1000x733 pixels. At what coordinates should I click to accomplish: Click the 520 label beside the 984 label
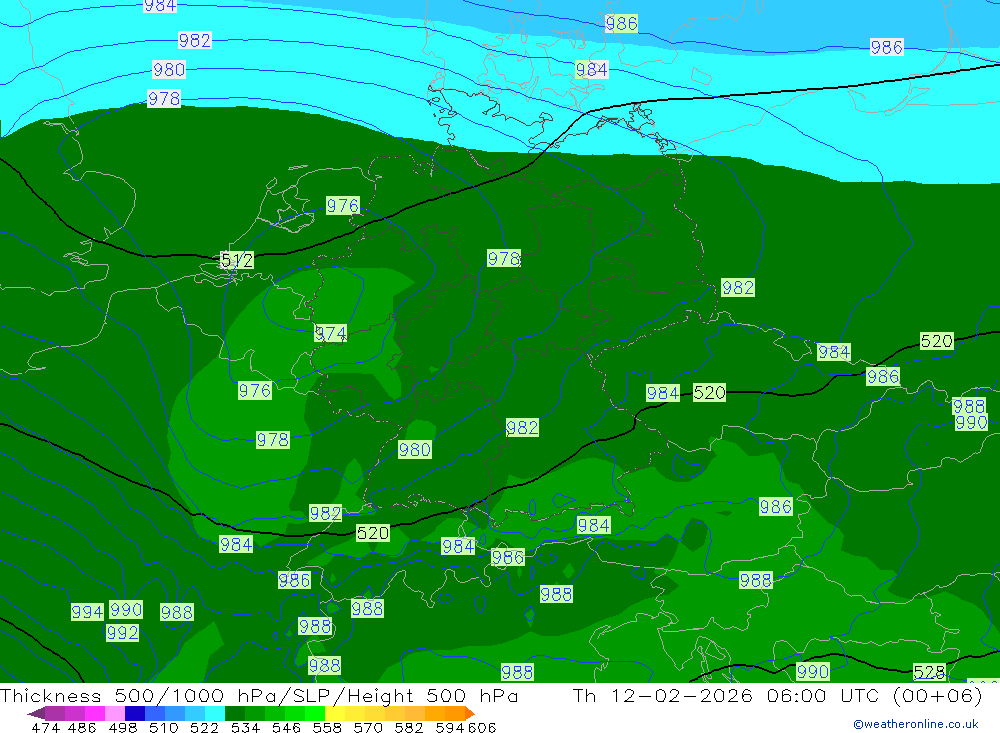(x=709, y=392)
